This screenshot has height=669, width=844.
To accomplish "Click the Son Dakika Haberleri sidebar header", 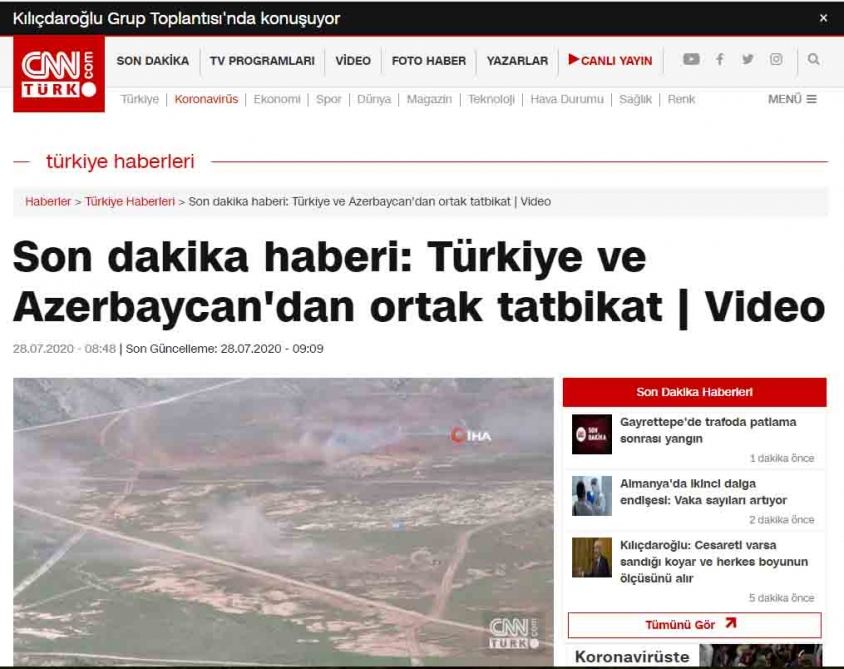I will (x=694, y=392).
